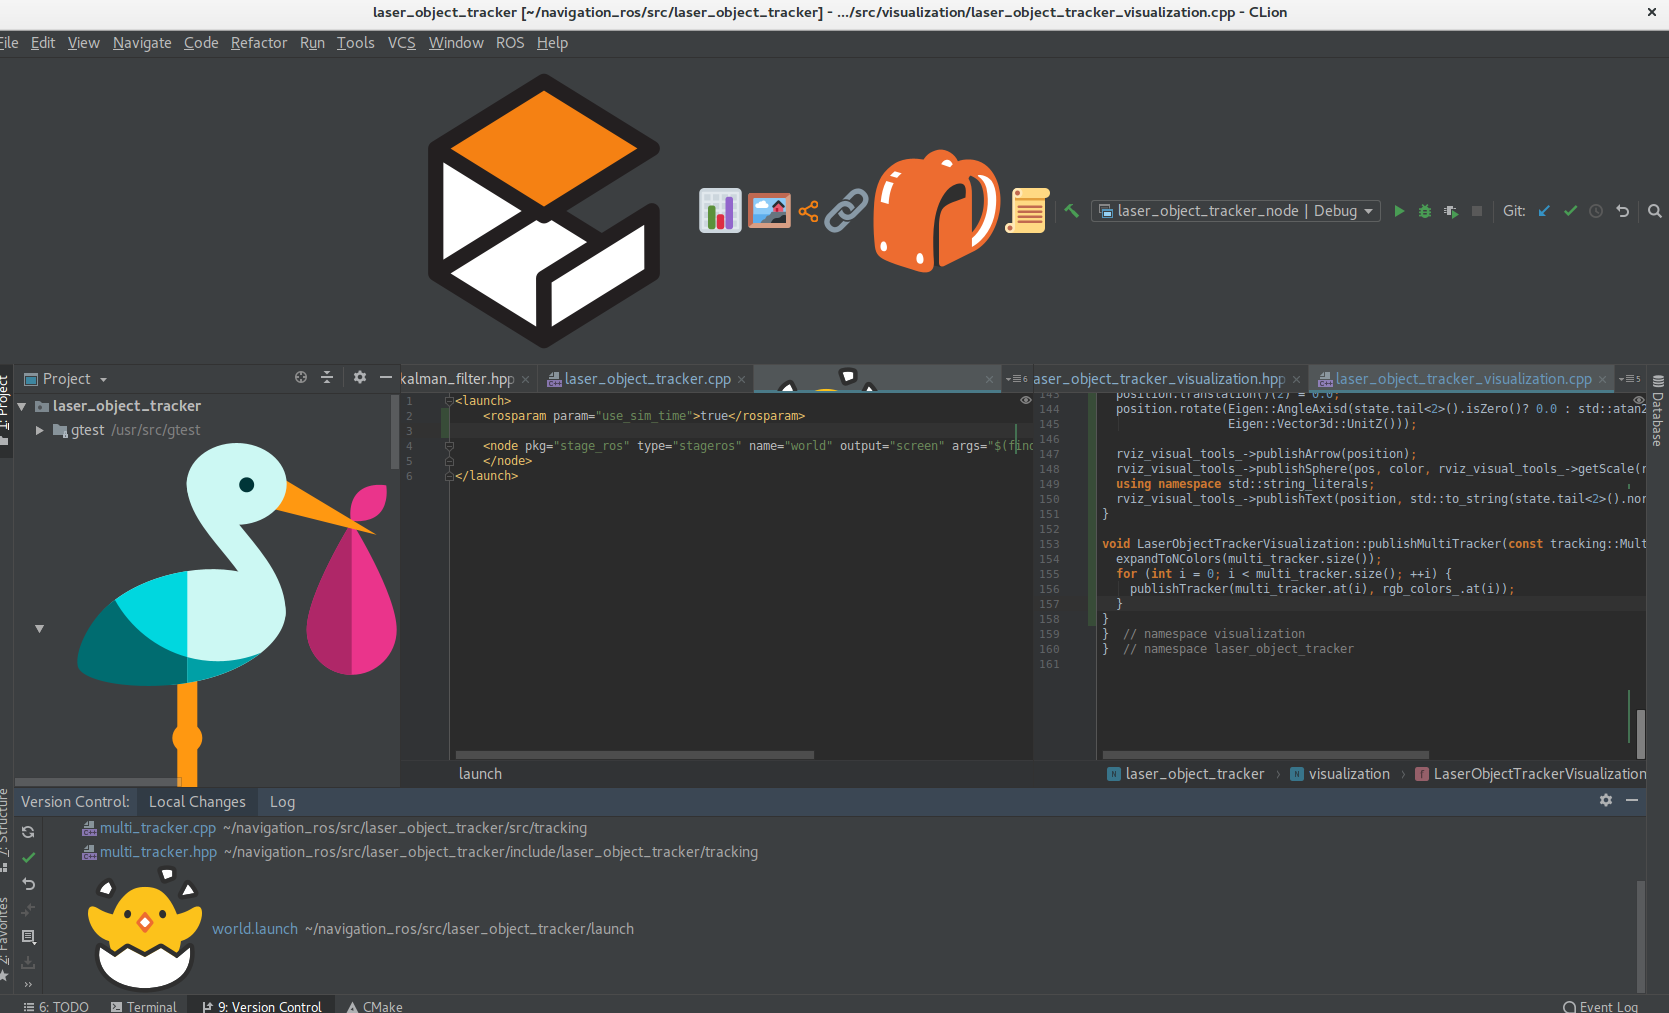This screenshot has height=1013, width=1669.
Task: Open the Terminal tool window
Action: tap(143, 1006)
